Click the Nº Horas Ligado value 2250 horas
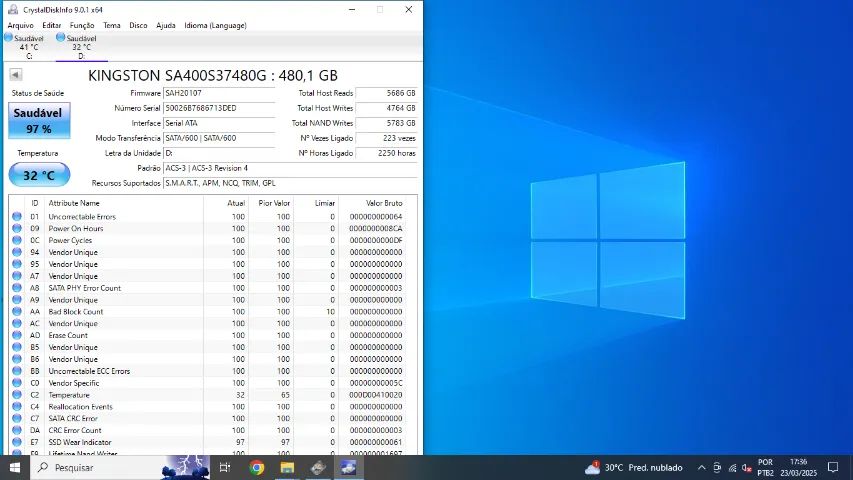 (x=386, y=153)
